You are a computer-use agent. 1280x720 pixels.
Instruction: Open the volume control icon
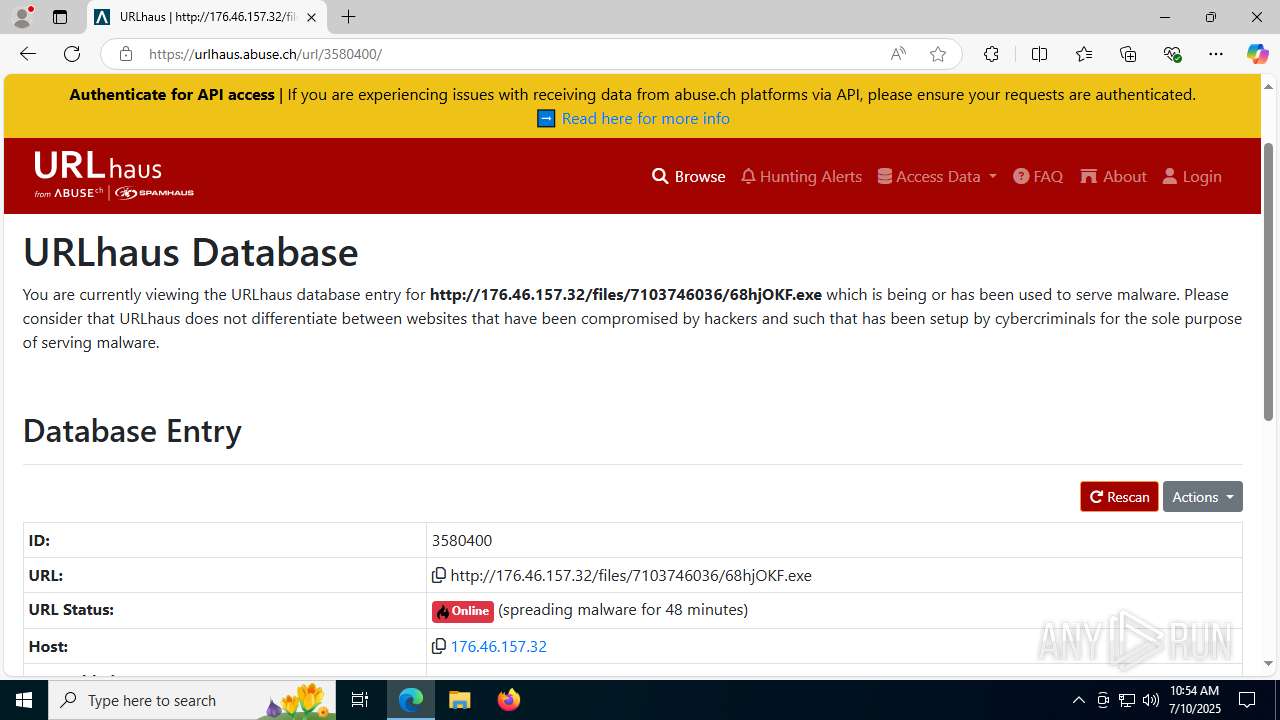click(x=1150, y=700)
